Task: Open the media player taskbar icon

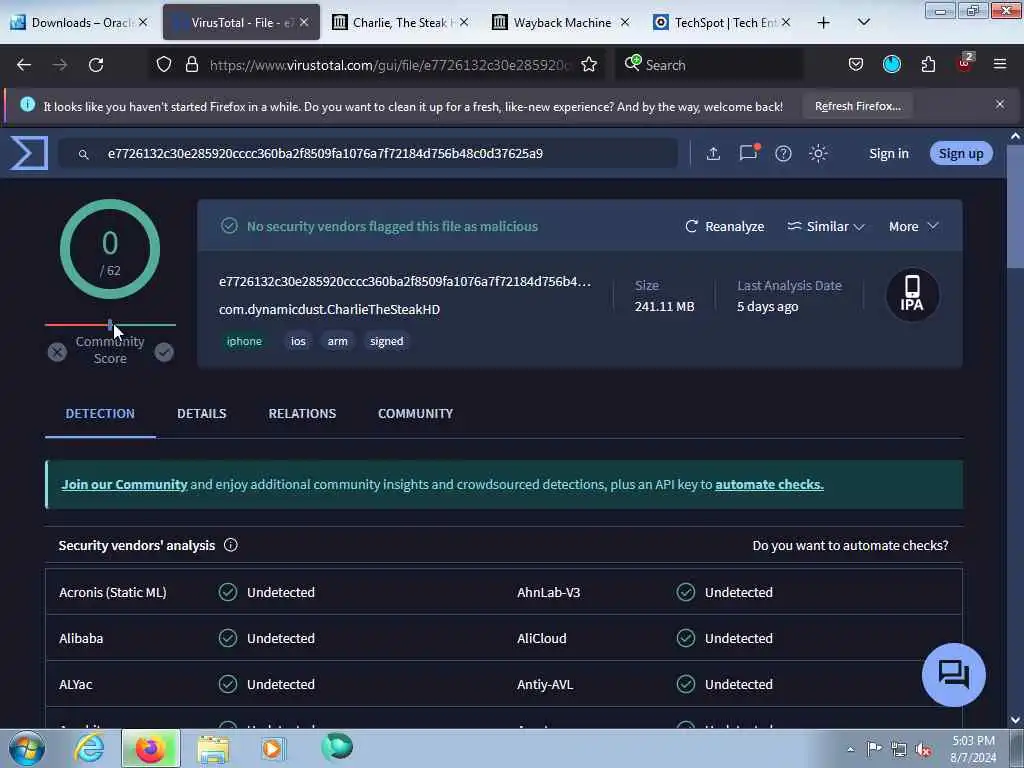Action: [x=272, y=748]
